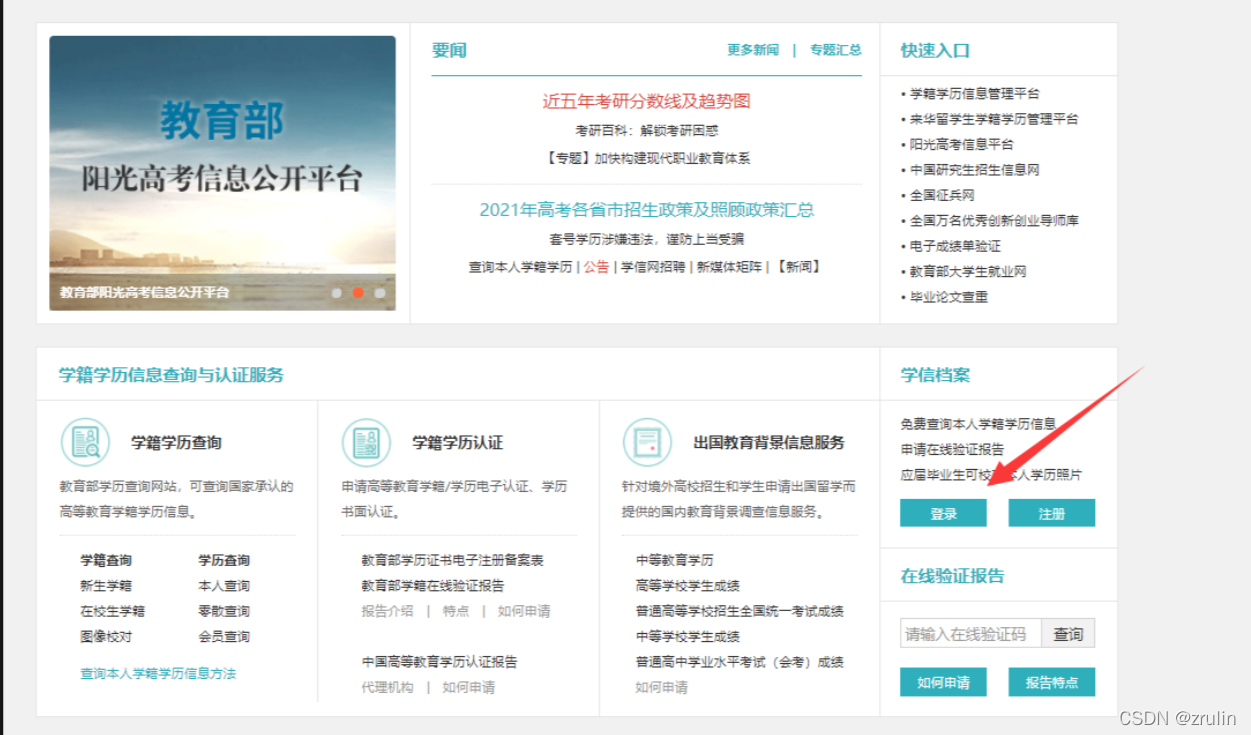Open 近五年考研分数线及趋势图 headline
The width and height of the screenshot is (1251, 735).
coord(647,101)
